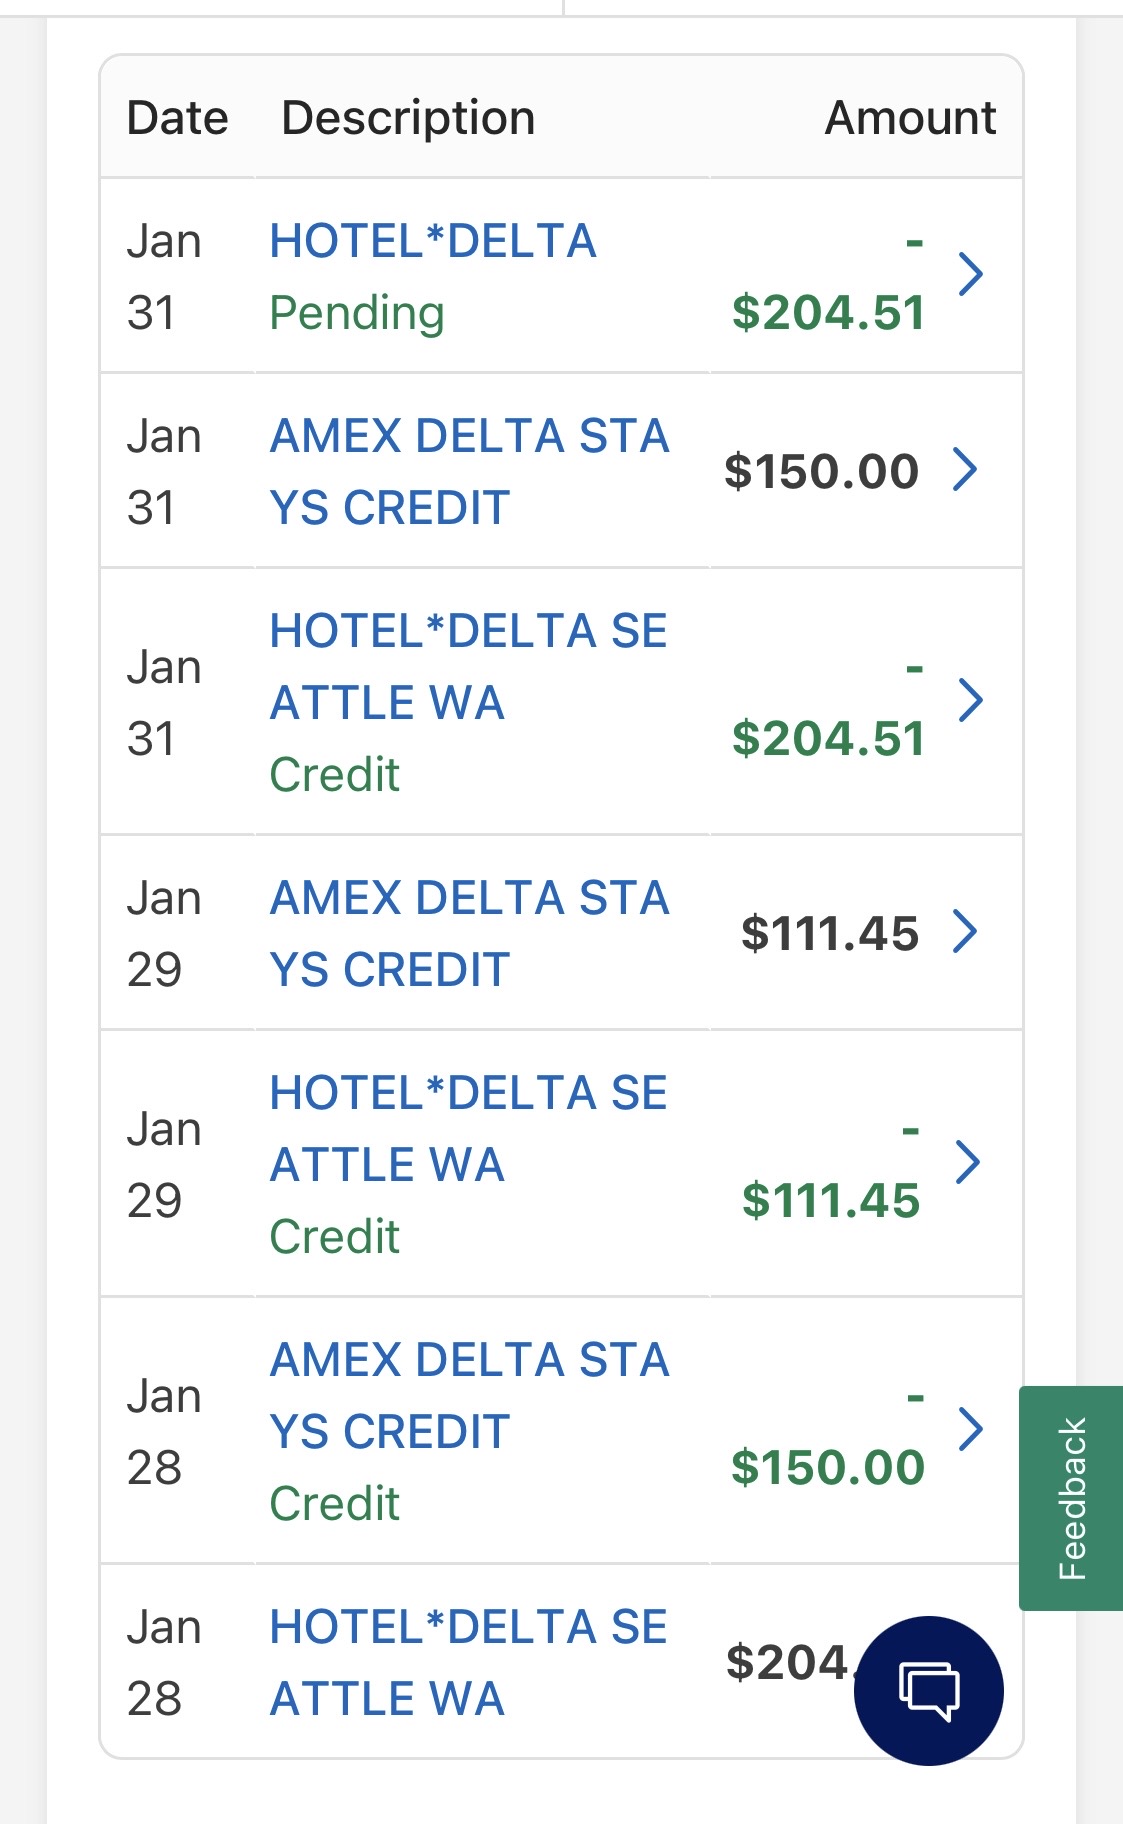This screenshot has width=1123, height=1824.
Task: Open Jan 28 HOTEL*DELTA SEATTLE WA link
Action: [x=468, y=1662]
